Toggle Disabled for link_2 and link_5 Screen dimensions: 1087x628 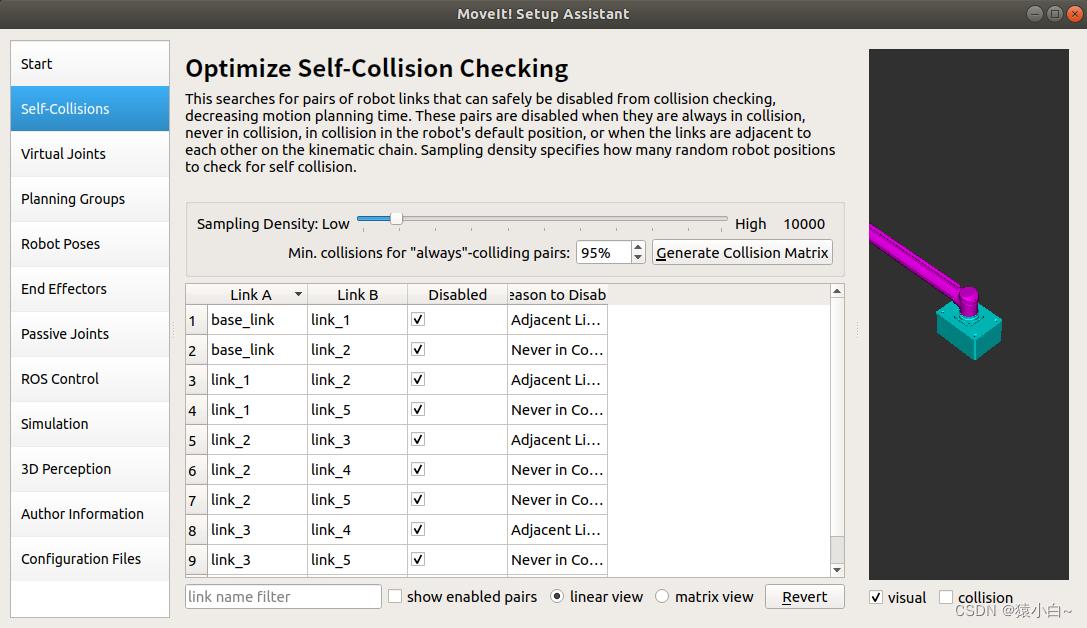[x=418, y=499]
